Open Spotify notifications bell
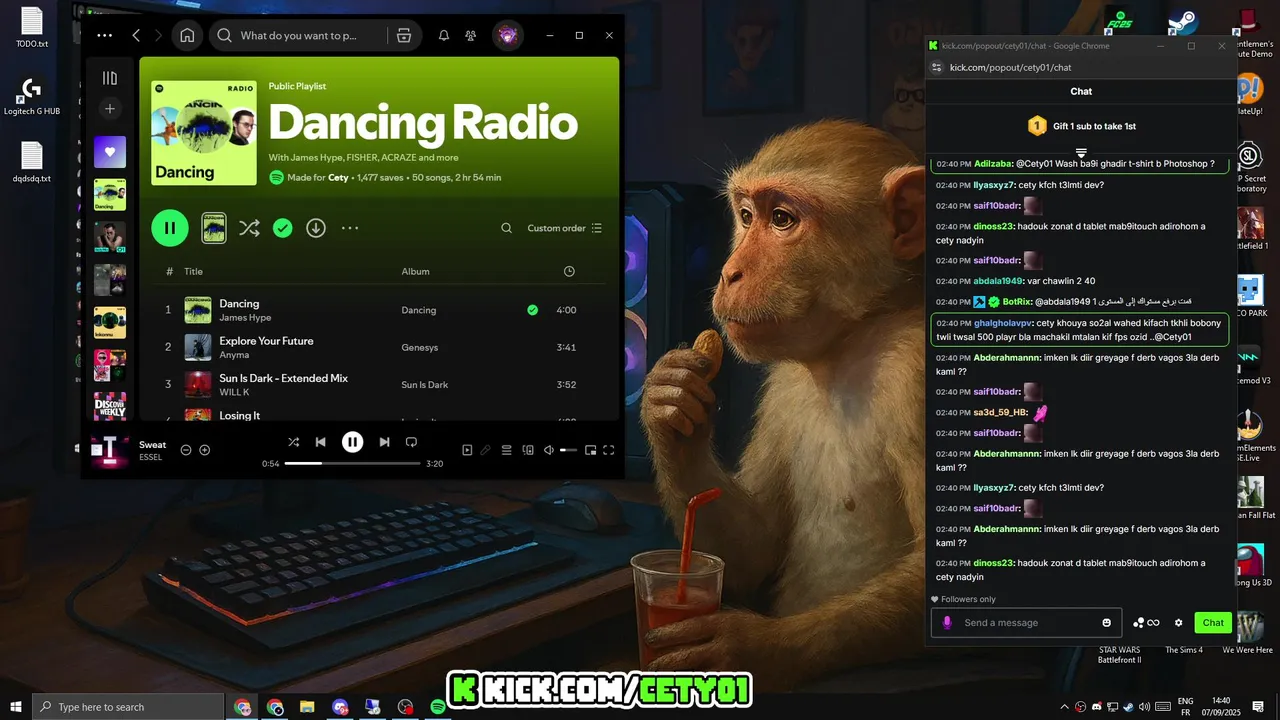Viewport: 1280px width, 720px height. point(444,35)
